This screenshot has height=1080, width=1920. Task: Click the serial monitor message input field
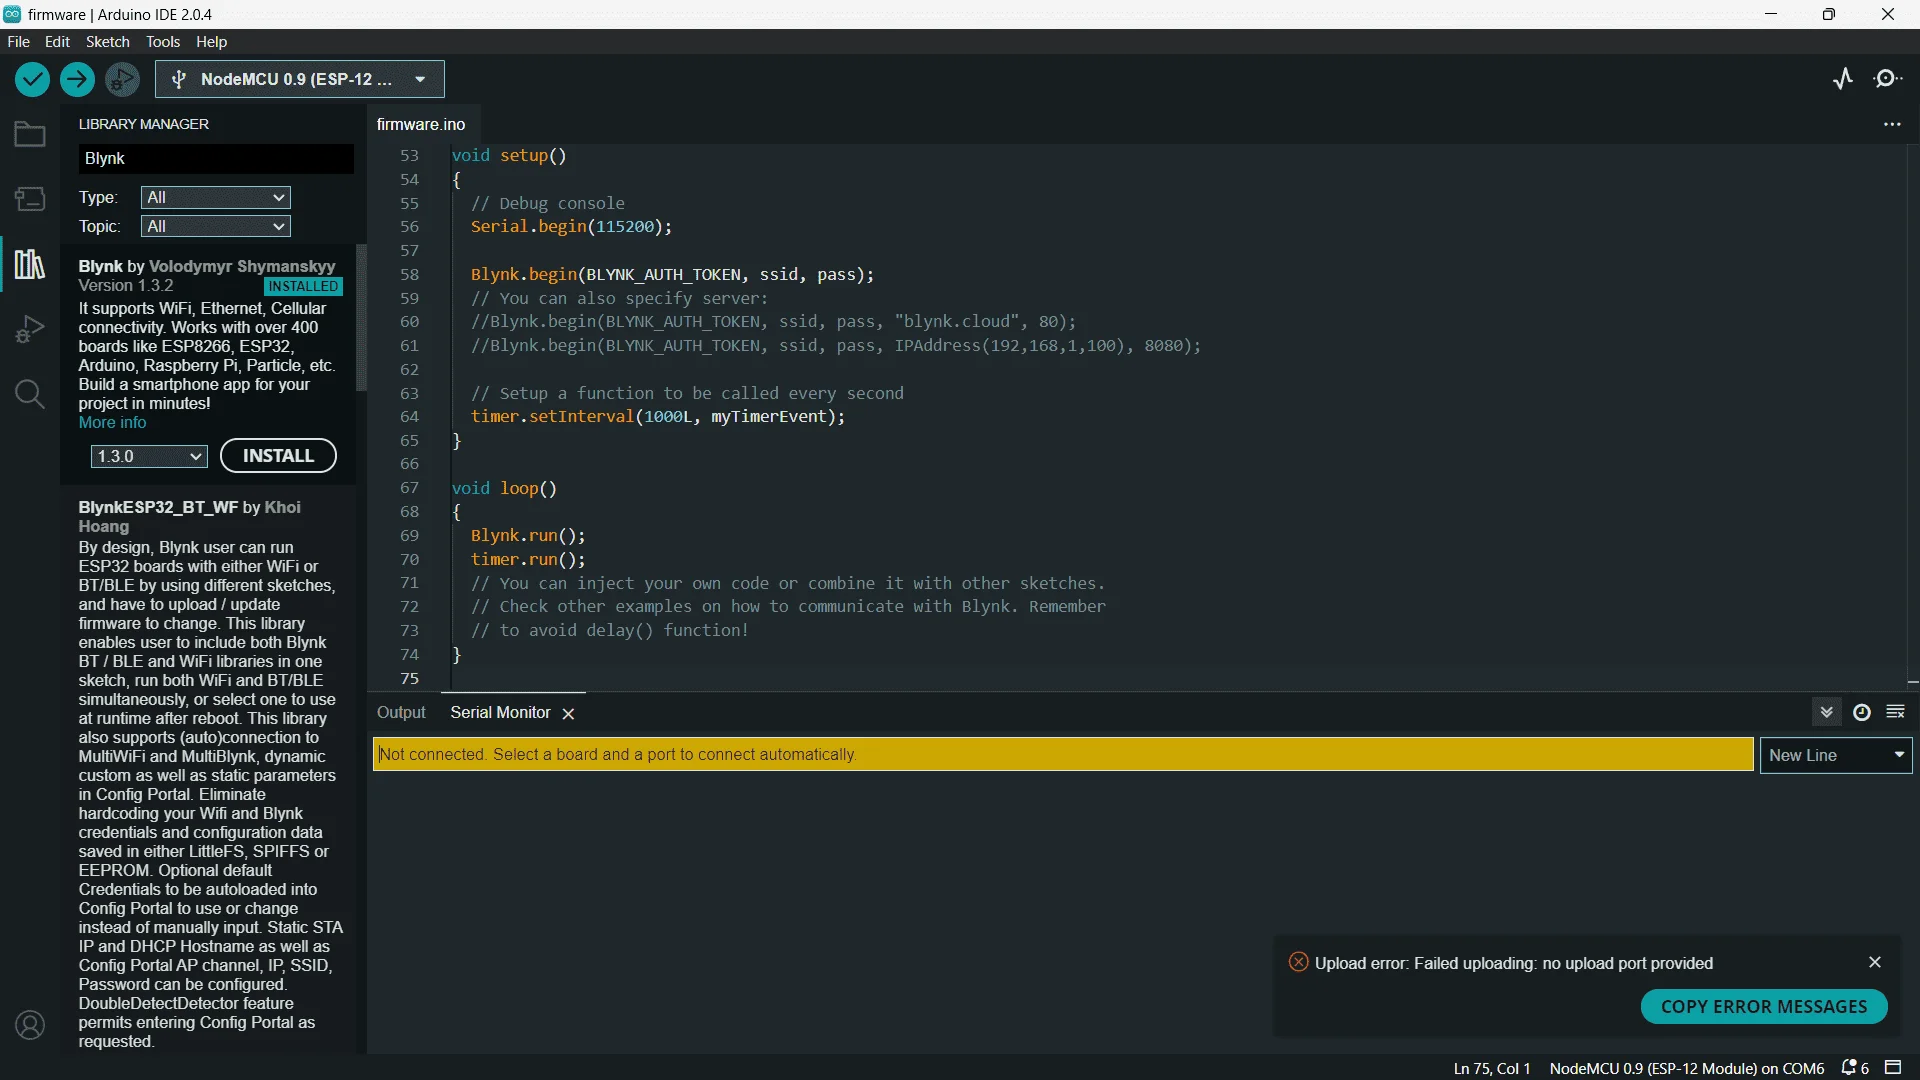click(x=1063, y=754)
